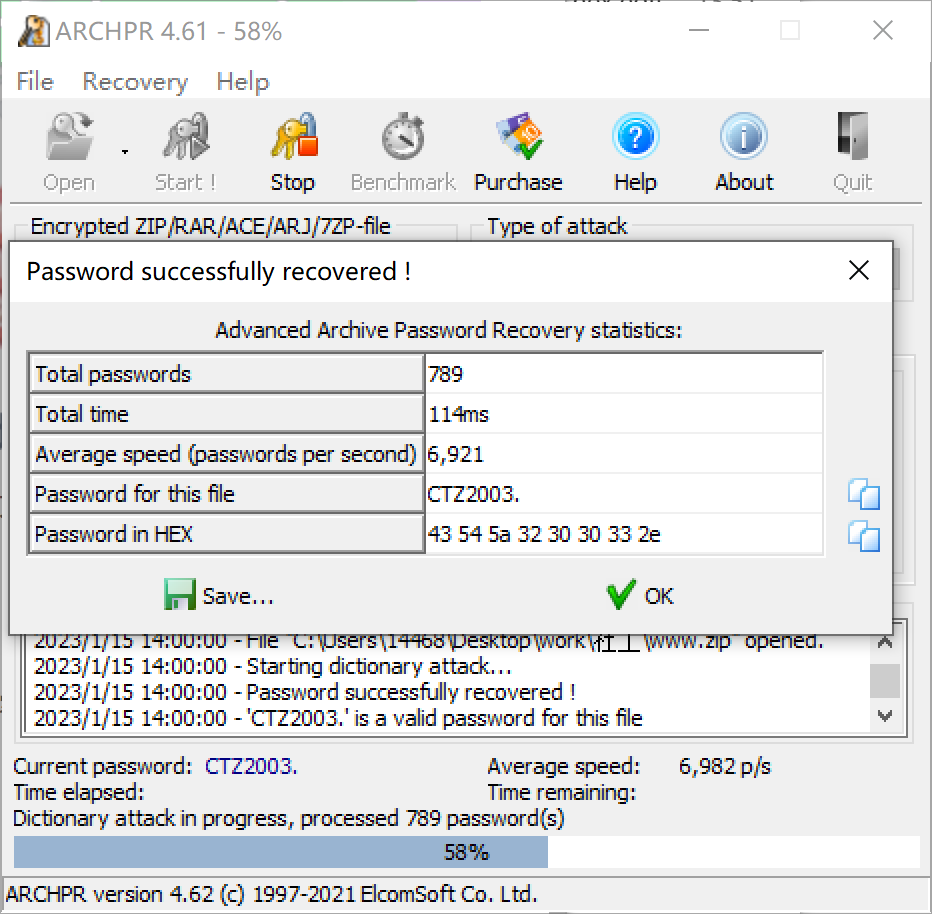Close the Password successfully recovered dialog
The width and height of the screenshot is (932, 914).
click(859, 271)
